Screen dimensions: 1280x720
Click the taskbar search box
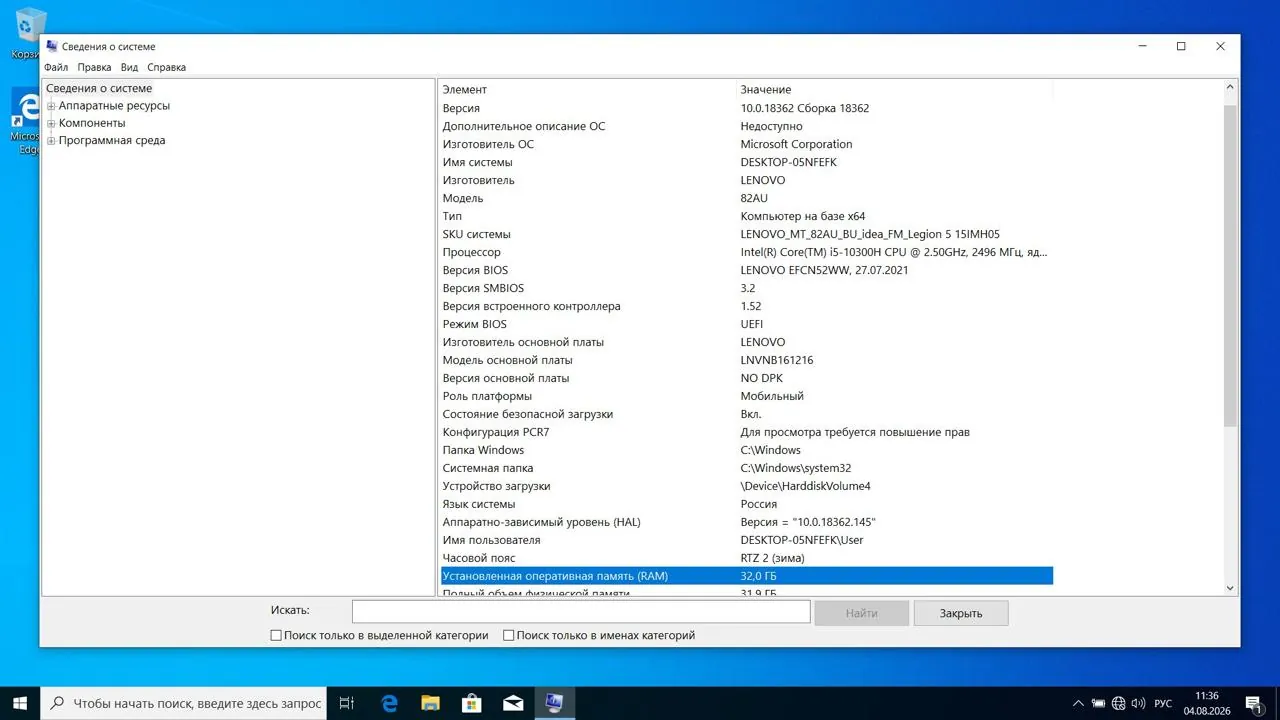tap(183, 703)
